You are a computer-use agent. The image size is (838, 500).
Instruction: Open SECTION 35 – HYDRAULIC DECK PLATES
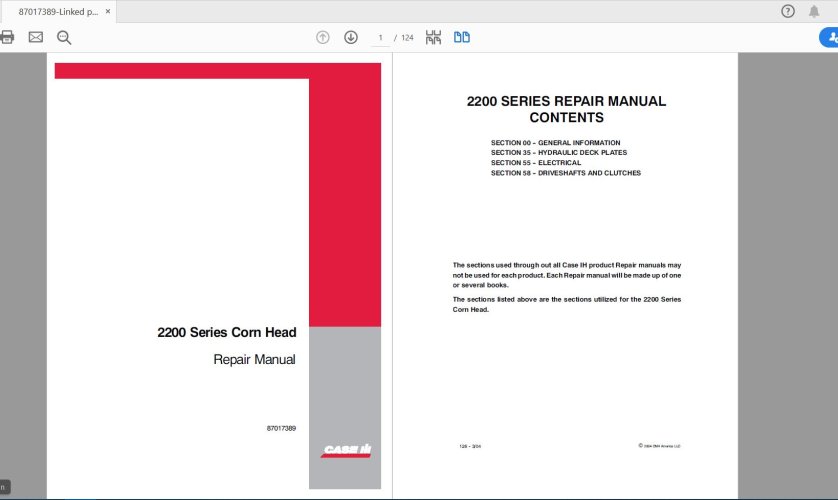coord(559,153)
